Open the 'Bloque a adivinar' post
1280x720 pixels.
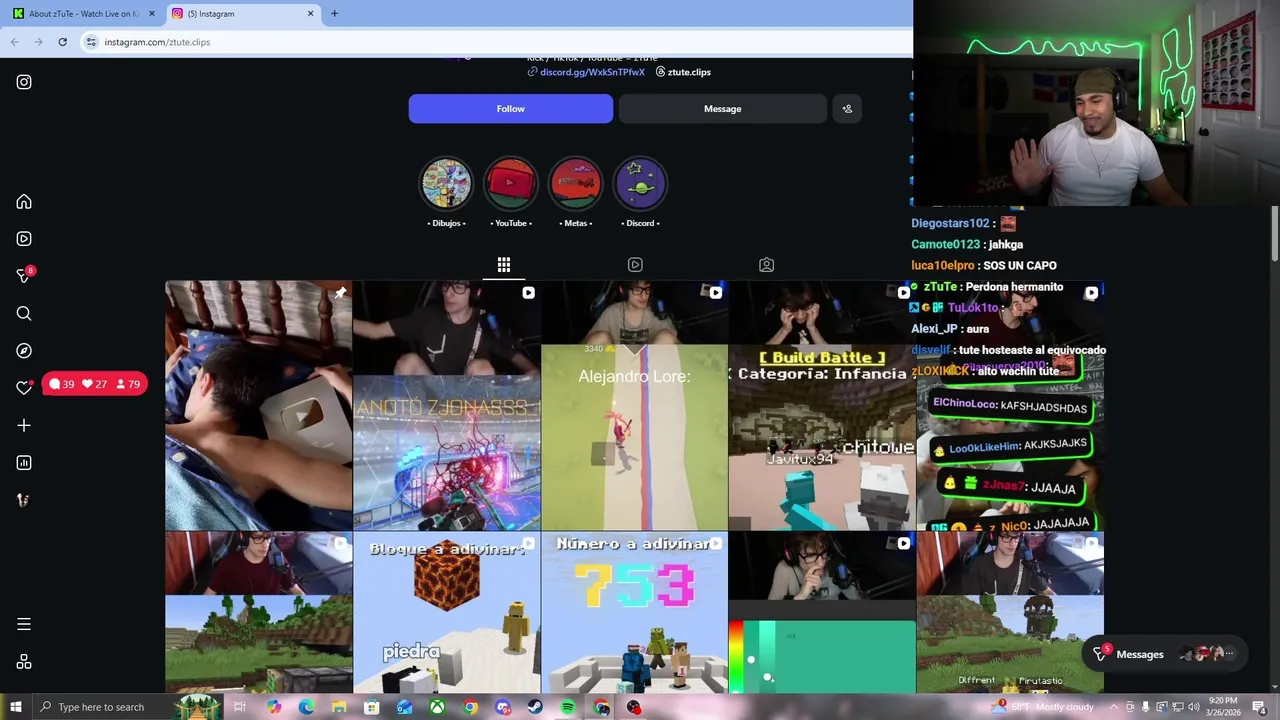tap(446, 612)
